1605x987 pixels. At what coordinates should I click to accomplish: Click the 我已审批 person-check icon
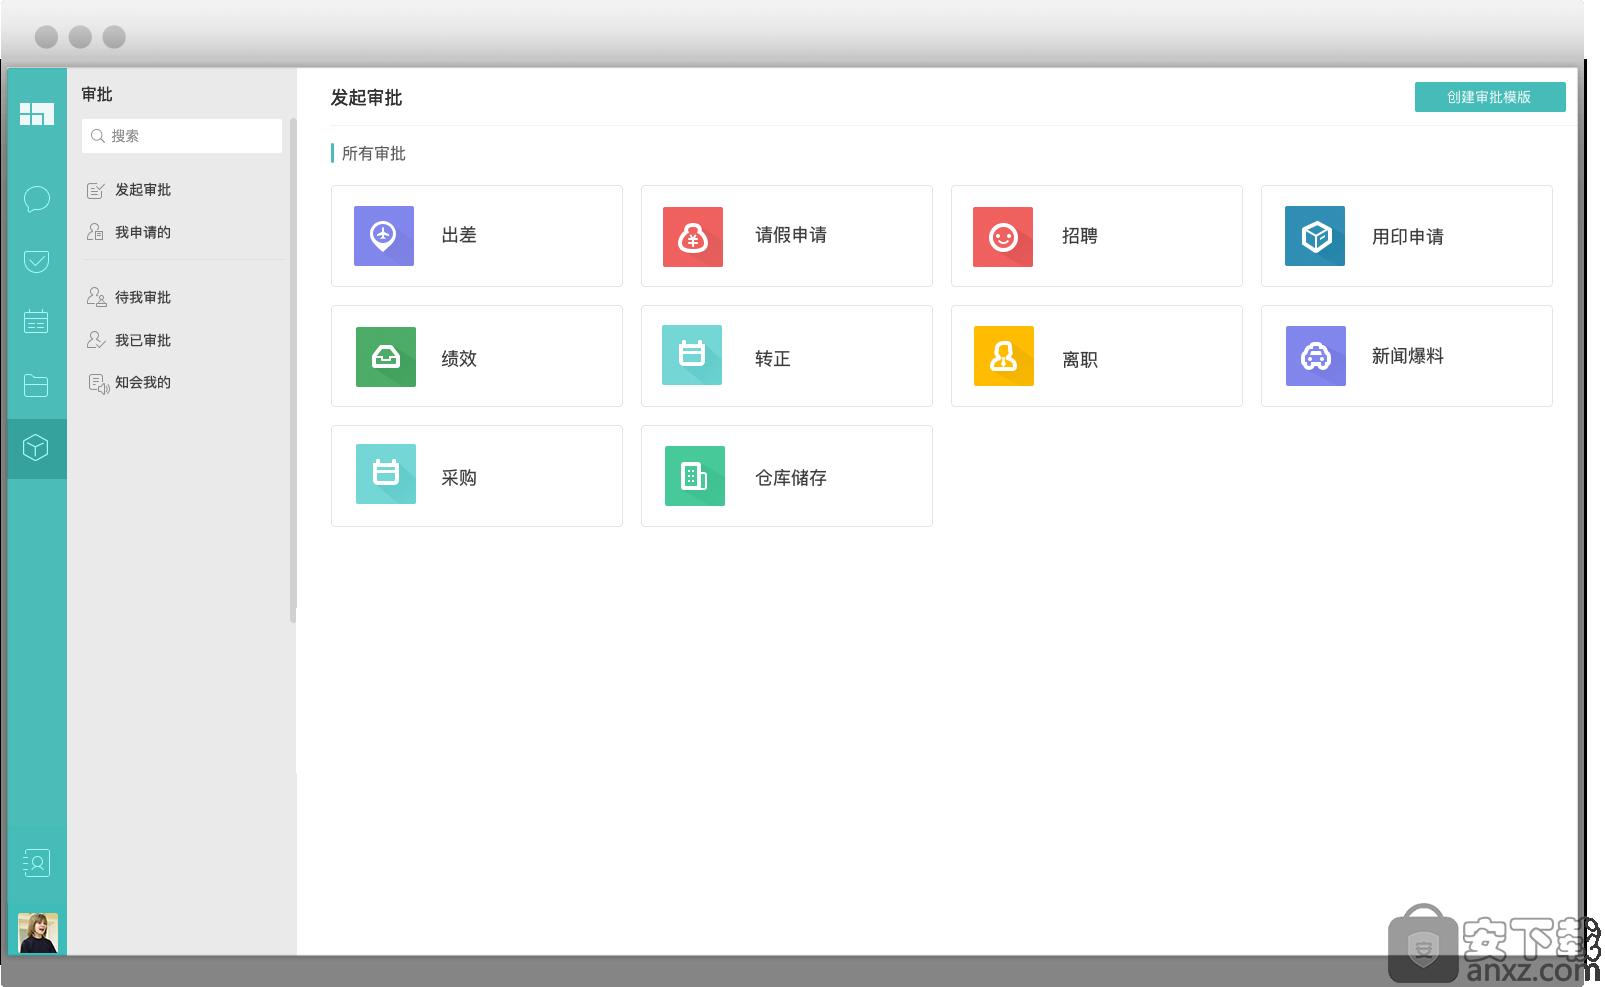(x=96, y=340)
